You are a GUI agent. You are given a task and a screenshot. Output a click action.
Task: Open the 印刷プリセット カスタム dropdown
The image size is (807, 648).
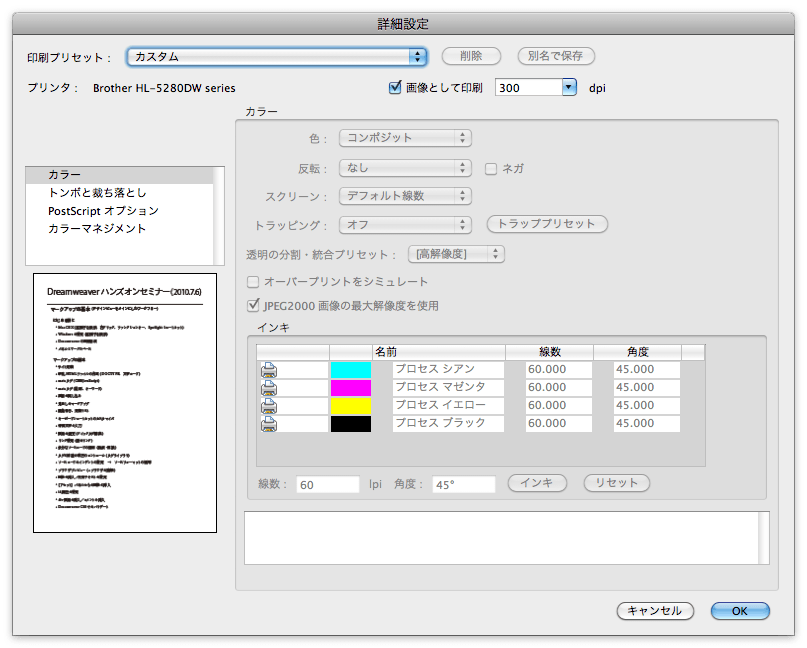[x=277, y=57]
